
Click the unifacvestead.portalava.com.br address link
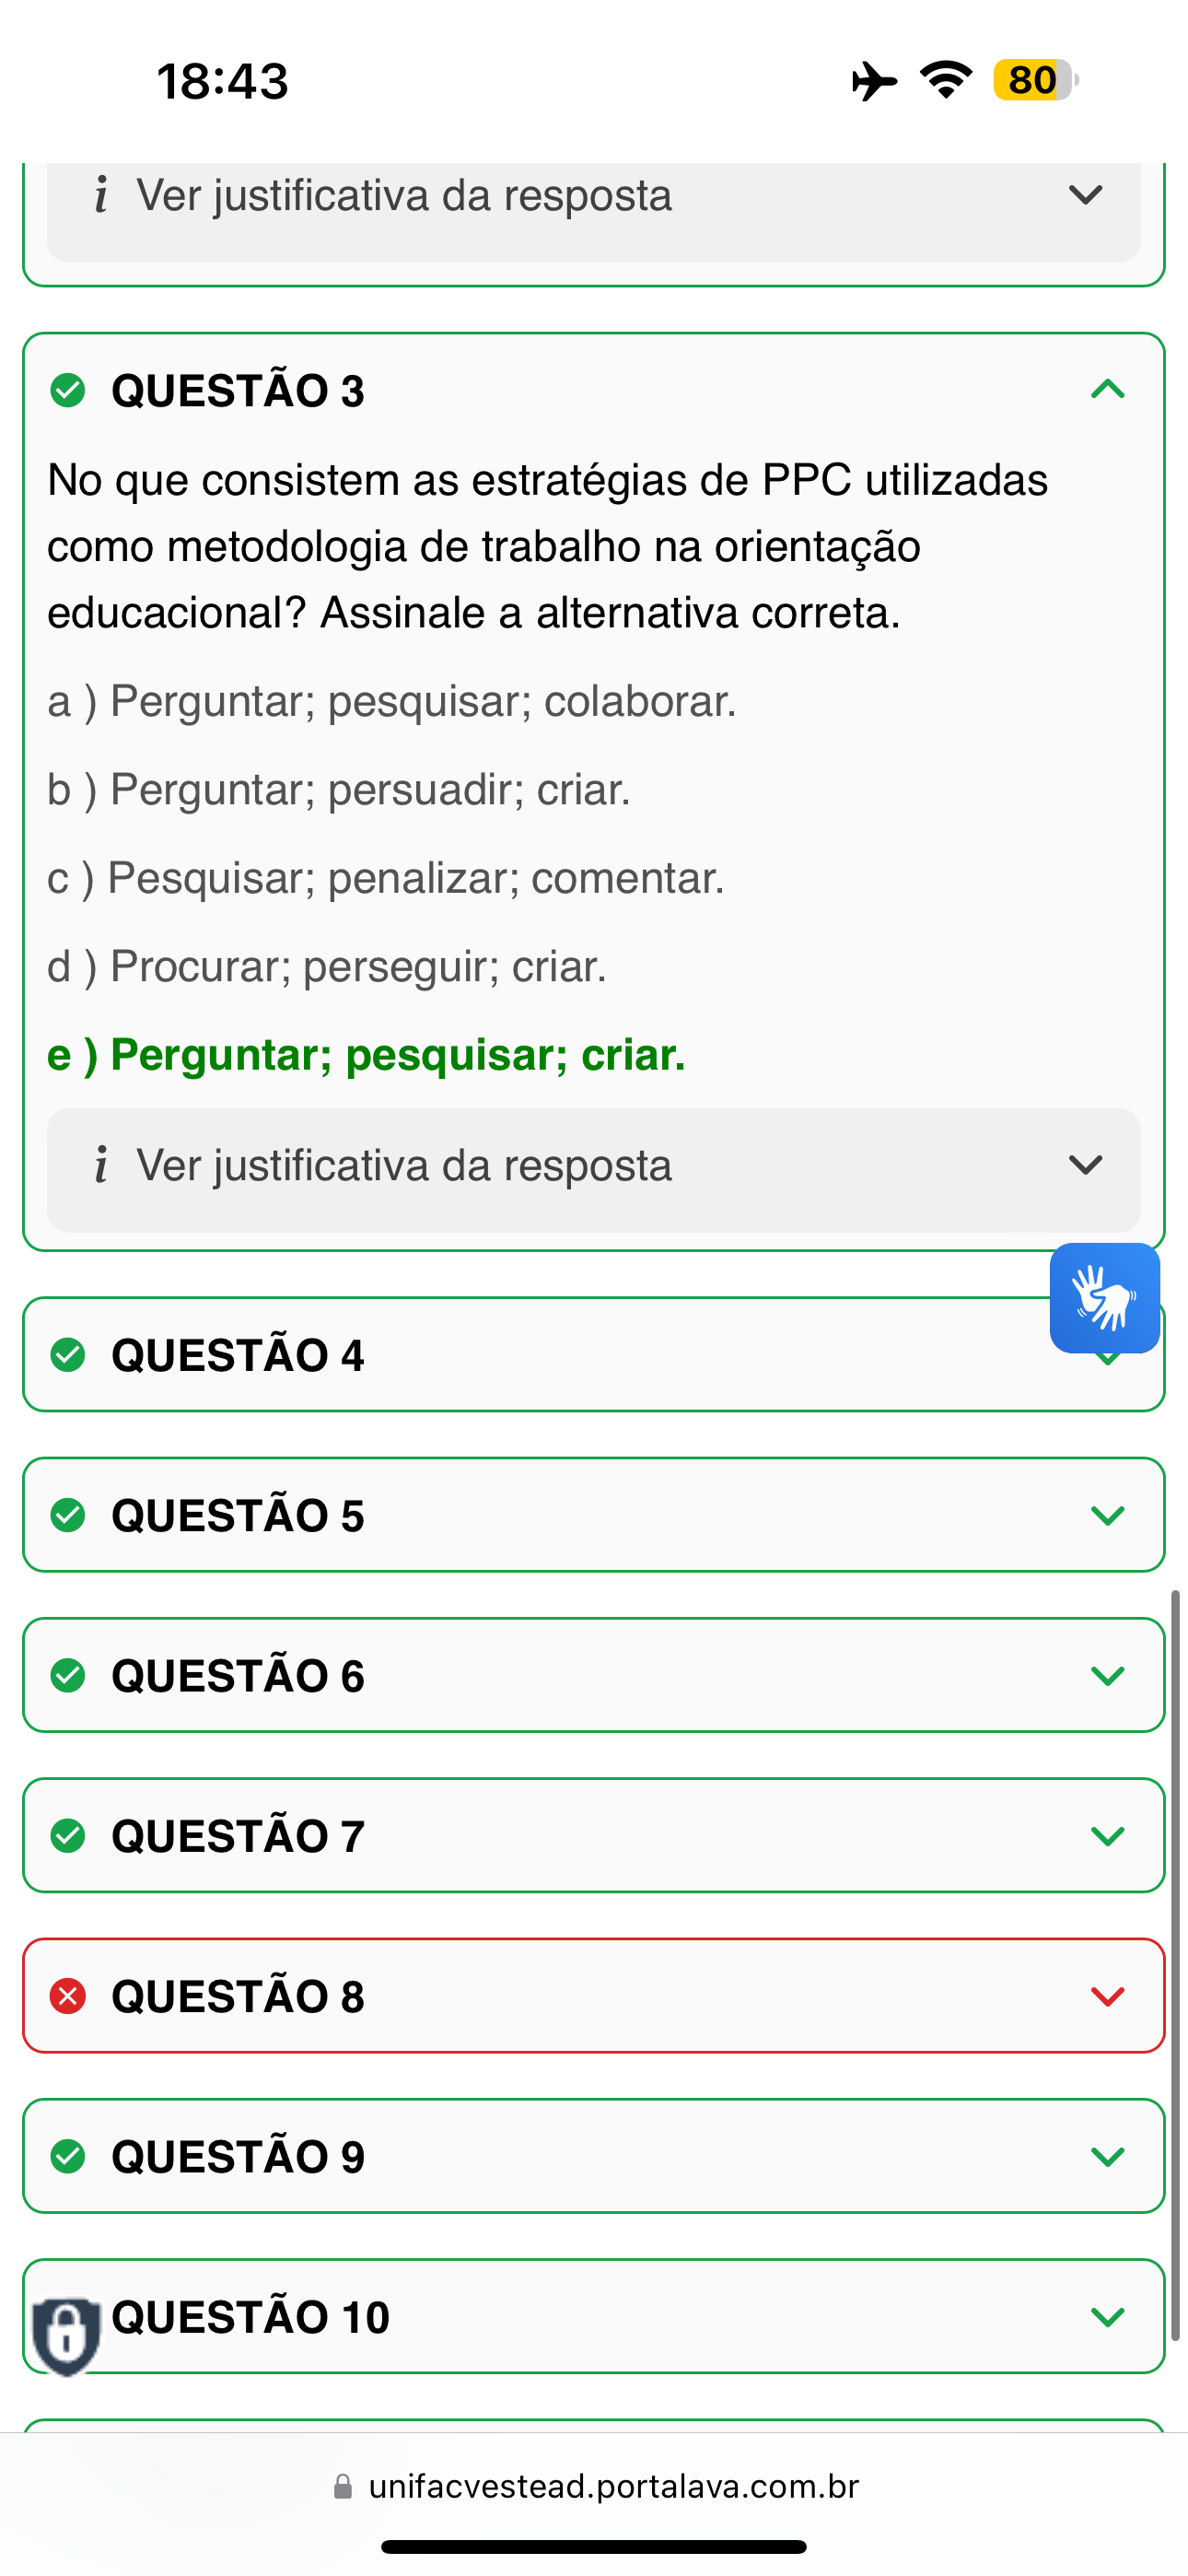613,2486
